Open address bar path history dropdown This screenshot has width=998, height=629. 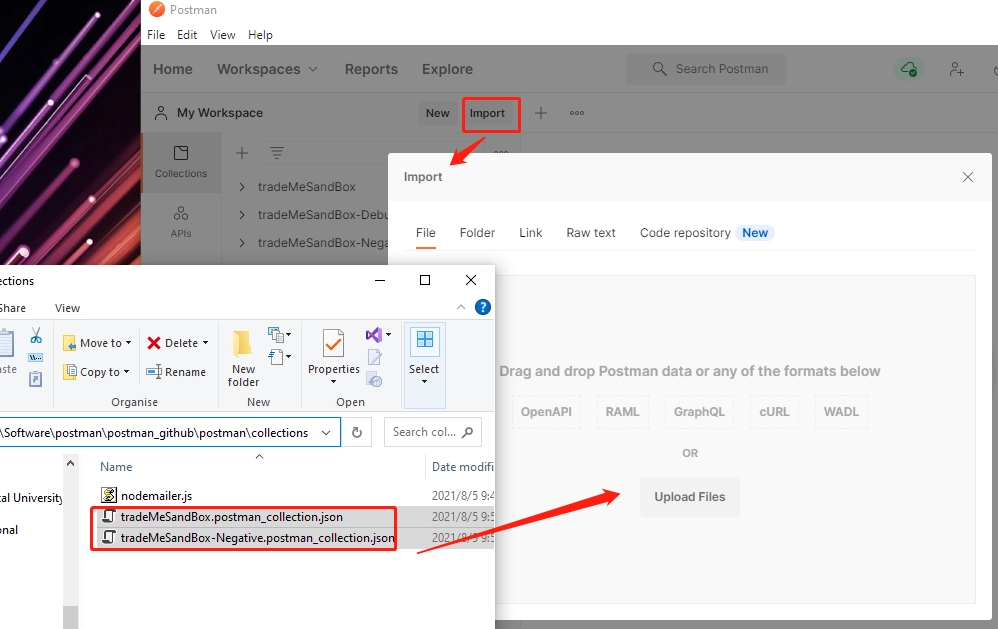pos(326,433)
